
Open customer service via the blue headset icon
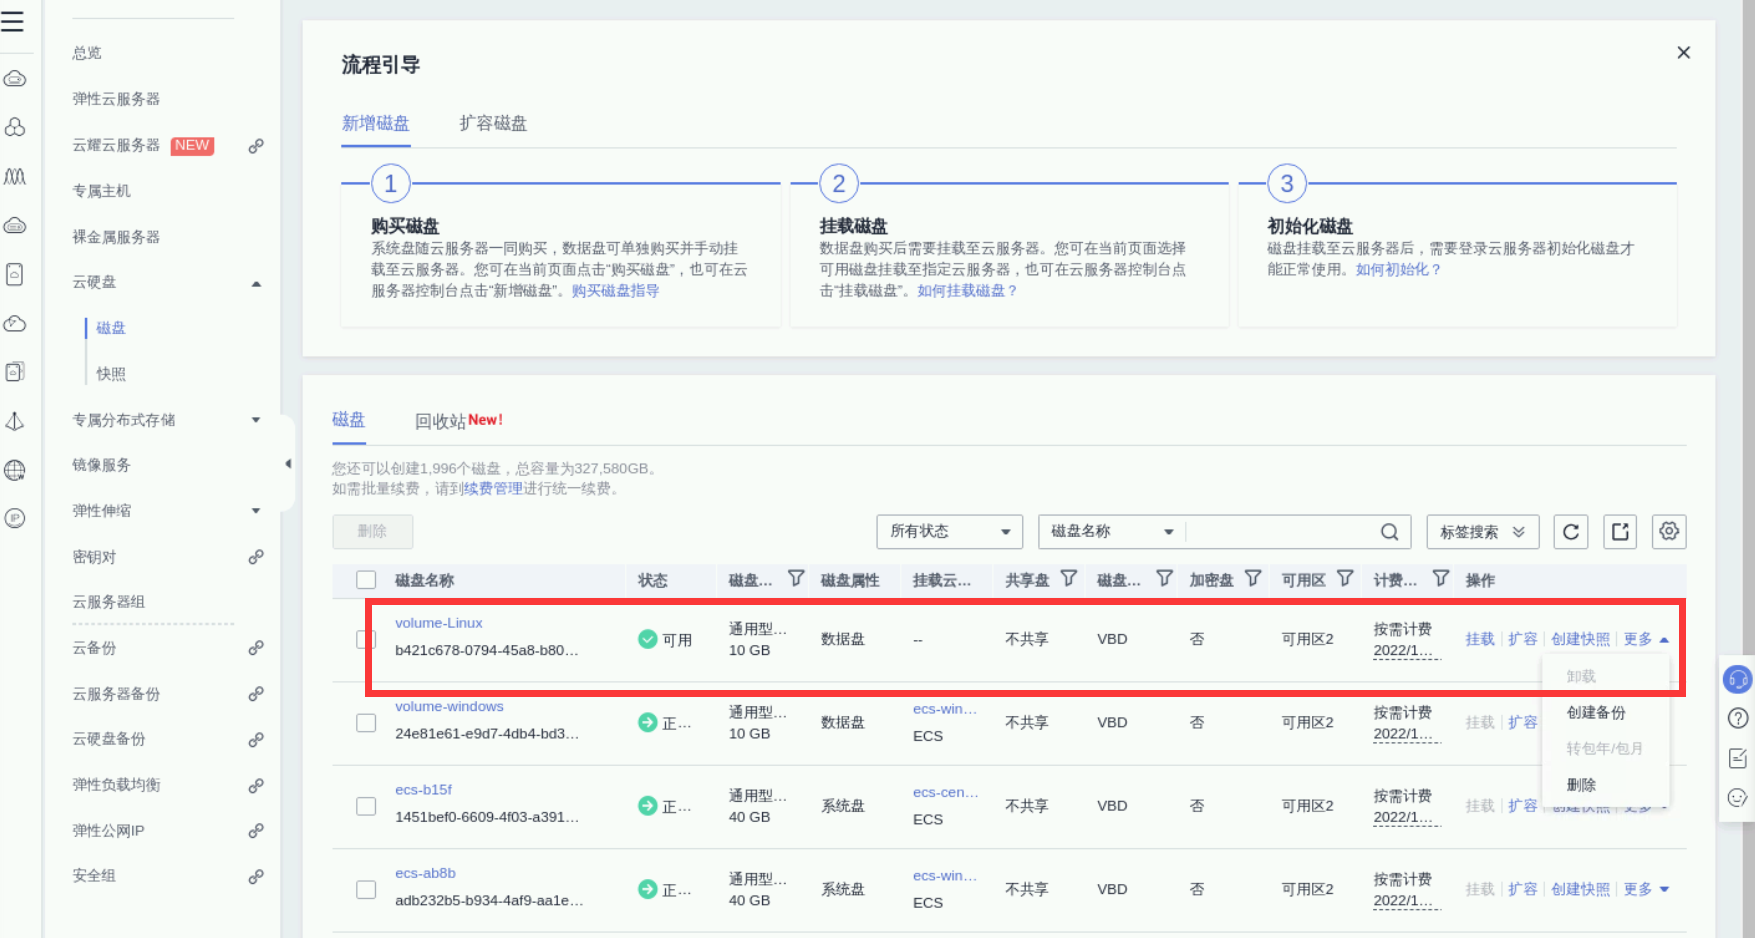[1738, 680]
